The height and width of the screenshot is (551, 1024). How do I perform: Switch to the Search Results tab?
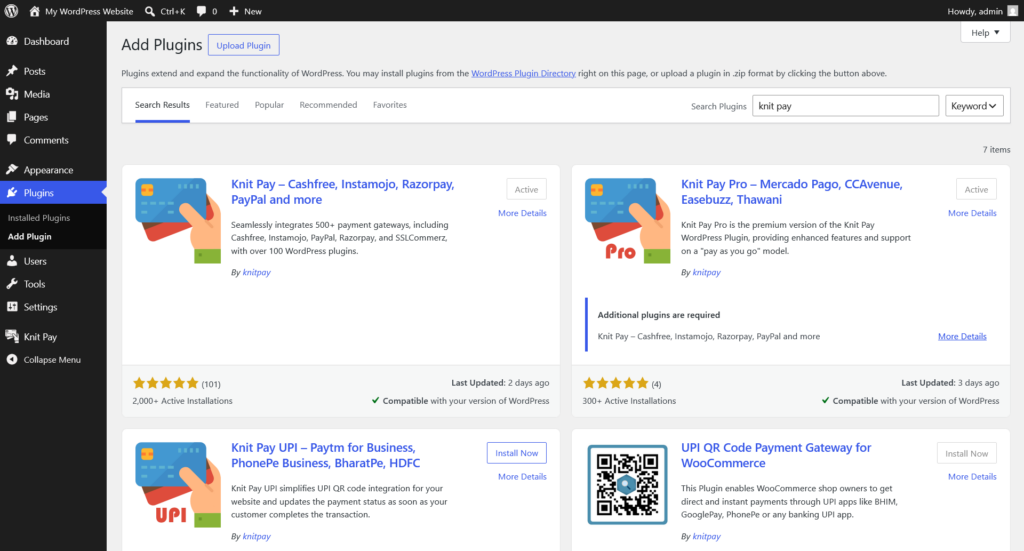point(162,105)
